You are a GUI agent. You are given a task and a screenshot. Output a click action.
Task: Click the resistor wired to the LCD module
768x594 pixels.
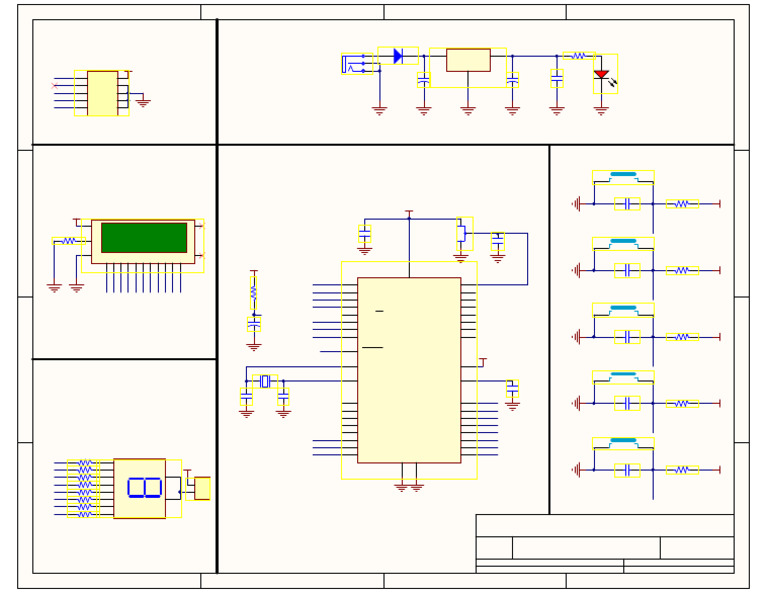[x=69, y=241]
